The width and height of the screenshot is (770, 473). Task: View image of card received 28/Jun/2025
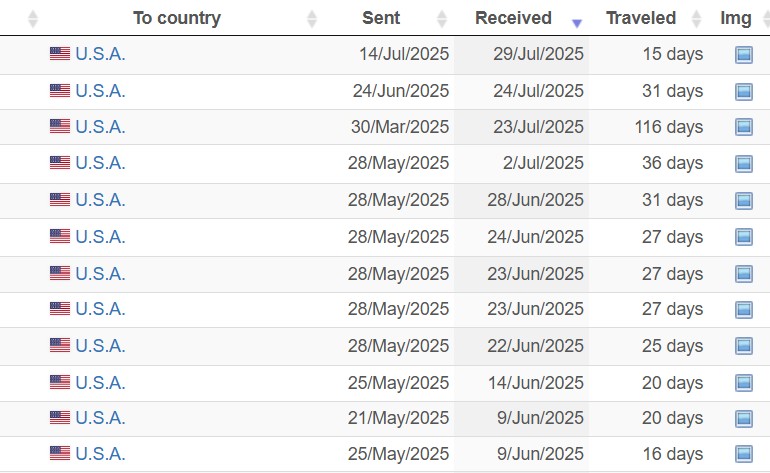pyautogui.click(x=743, y=200)
